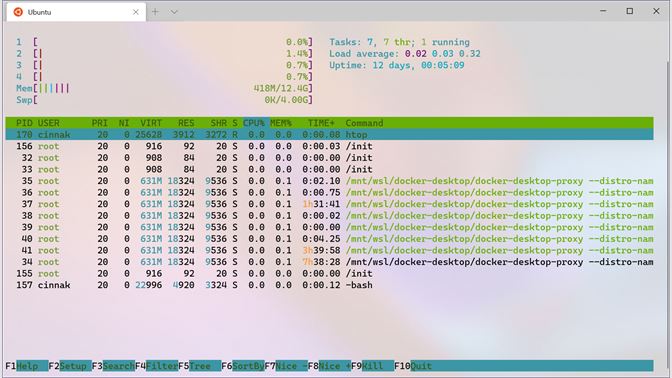Sort by the USER column header
The width and height of the screenshot is (672, 378).
[48, 123]
